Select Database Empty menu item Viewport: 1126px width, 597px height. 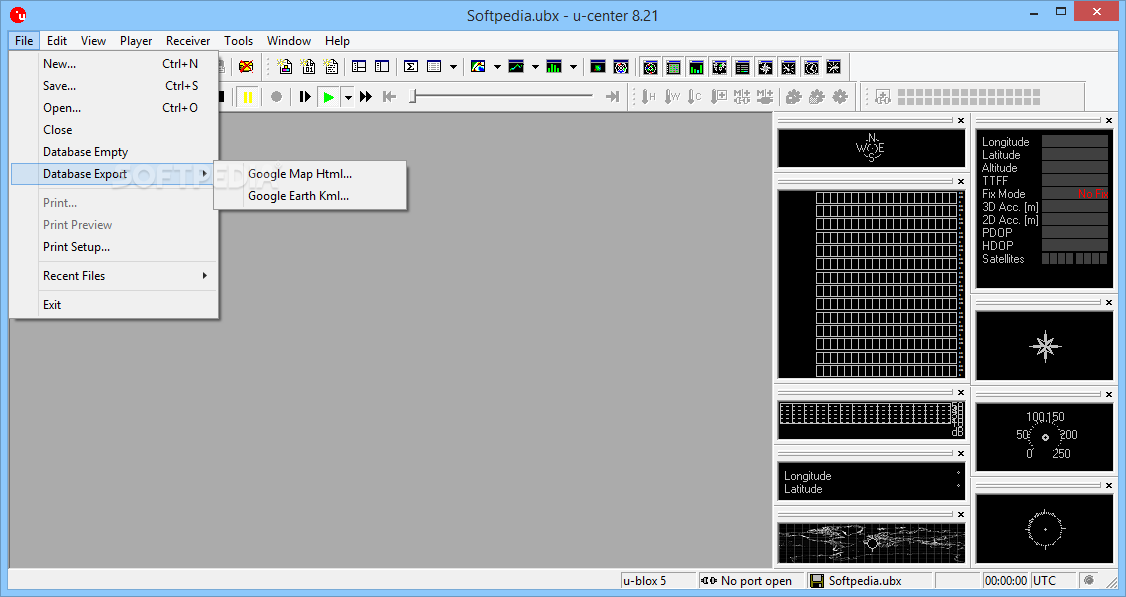[114, 152]
